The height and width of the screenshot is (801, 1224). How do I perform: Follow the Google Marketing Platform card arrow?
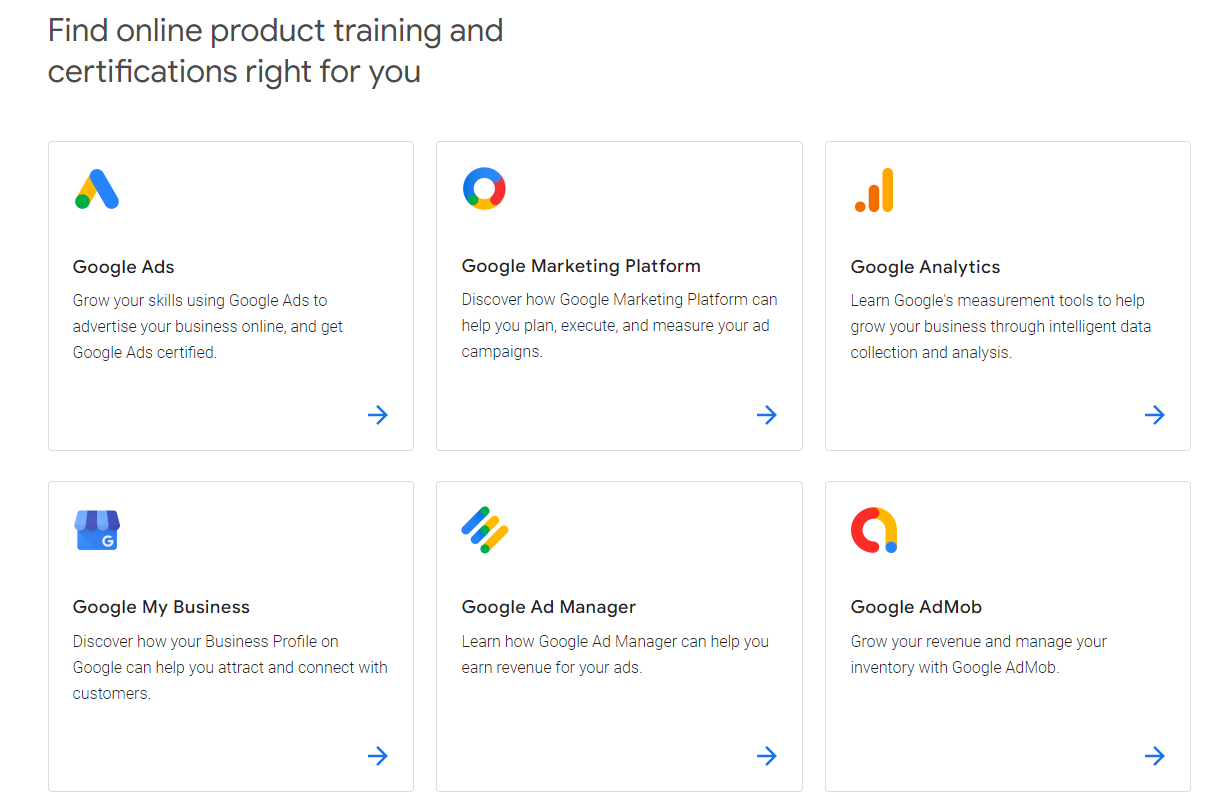pyautogui.click(x=767, y=415)
